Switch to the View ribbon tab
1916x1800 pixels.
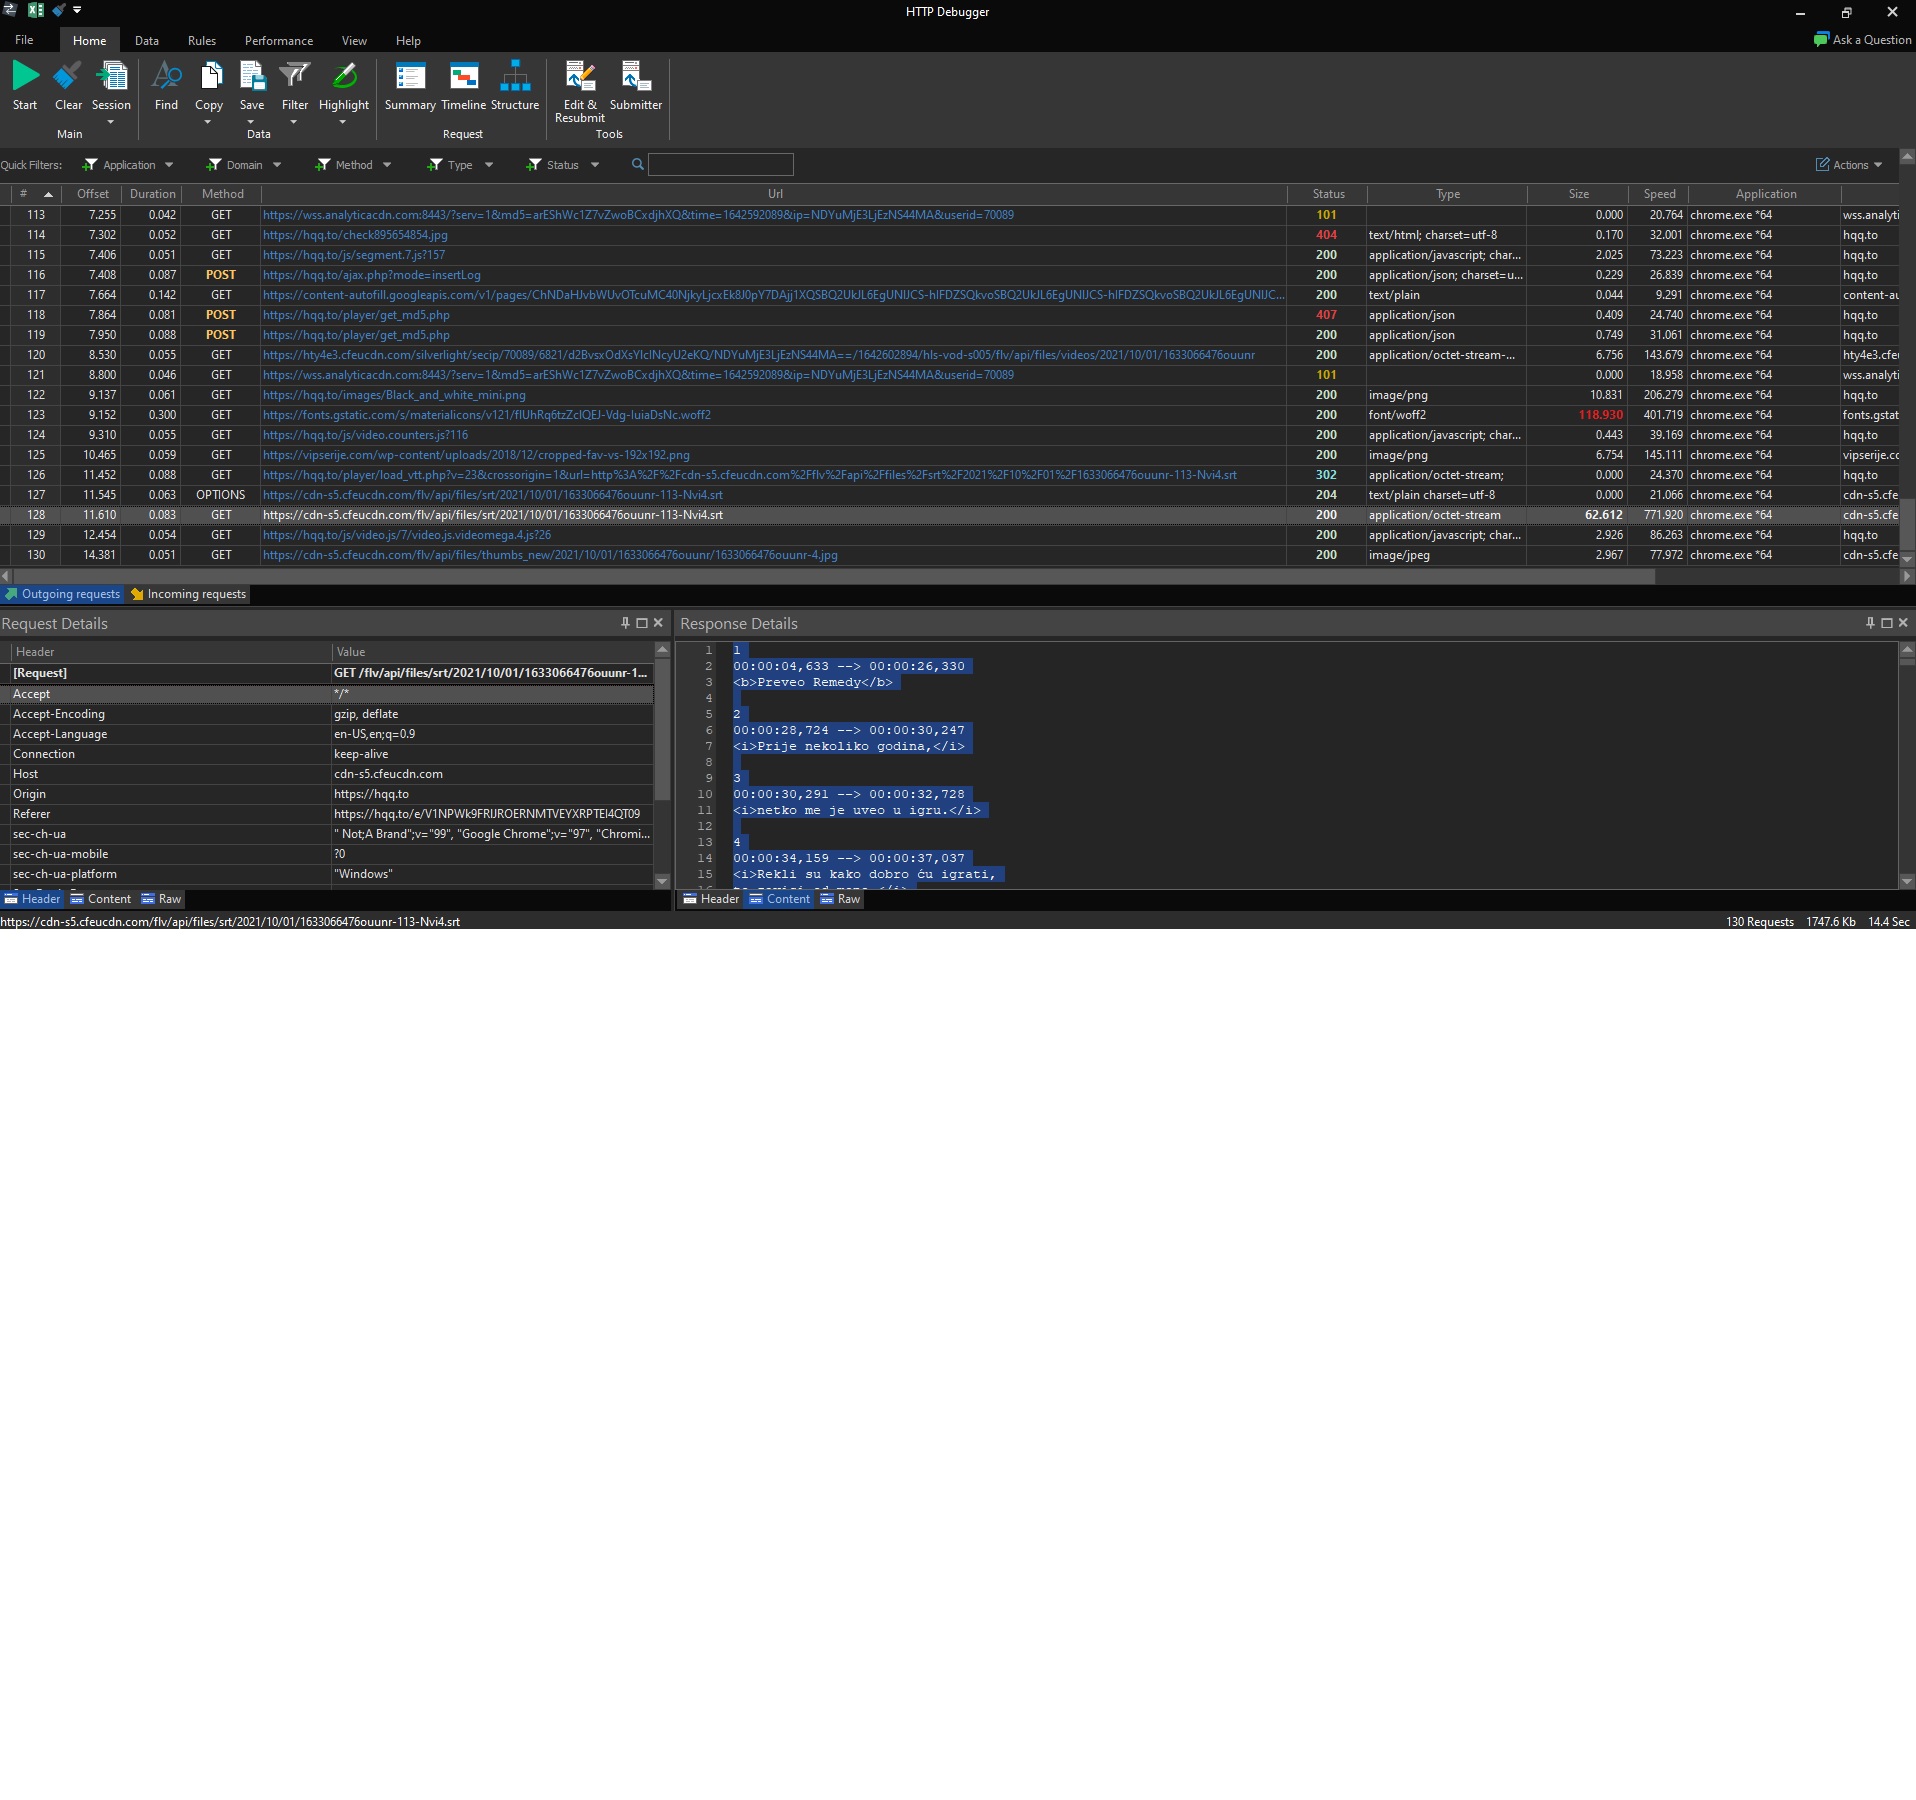[x=354, y=41]
